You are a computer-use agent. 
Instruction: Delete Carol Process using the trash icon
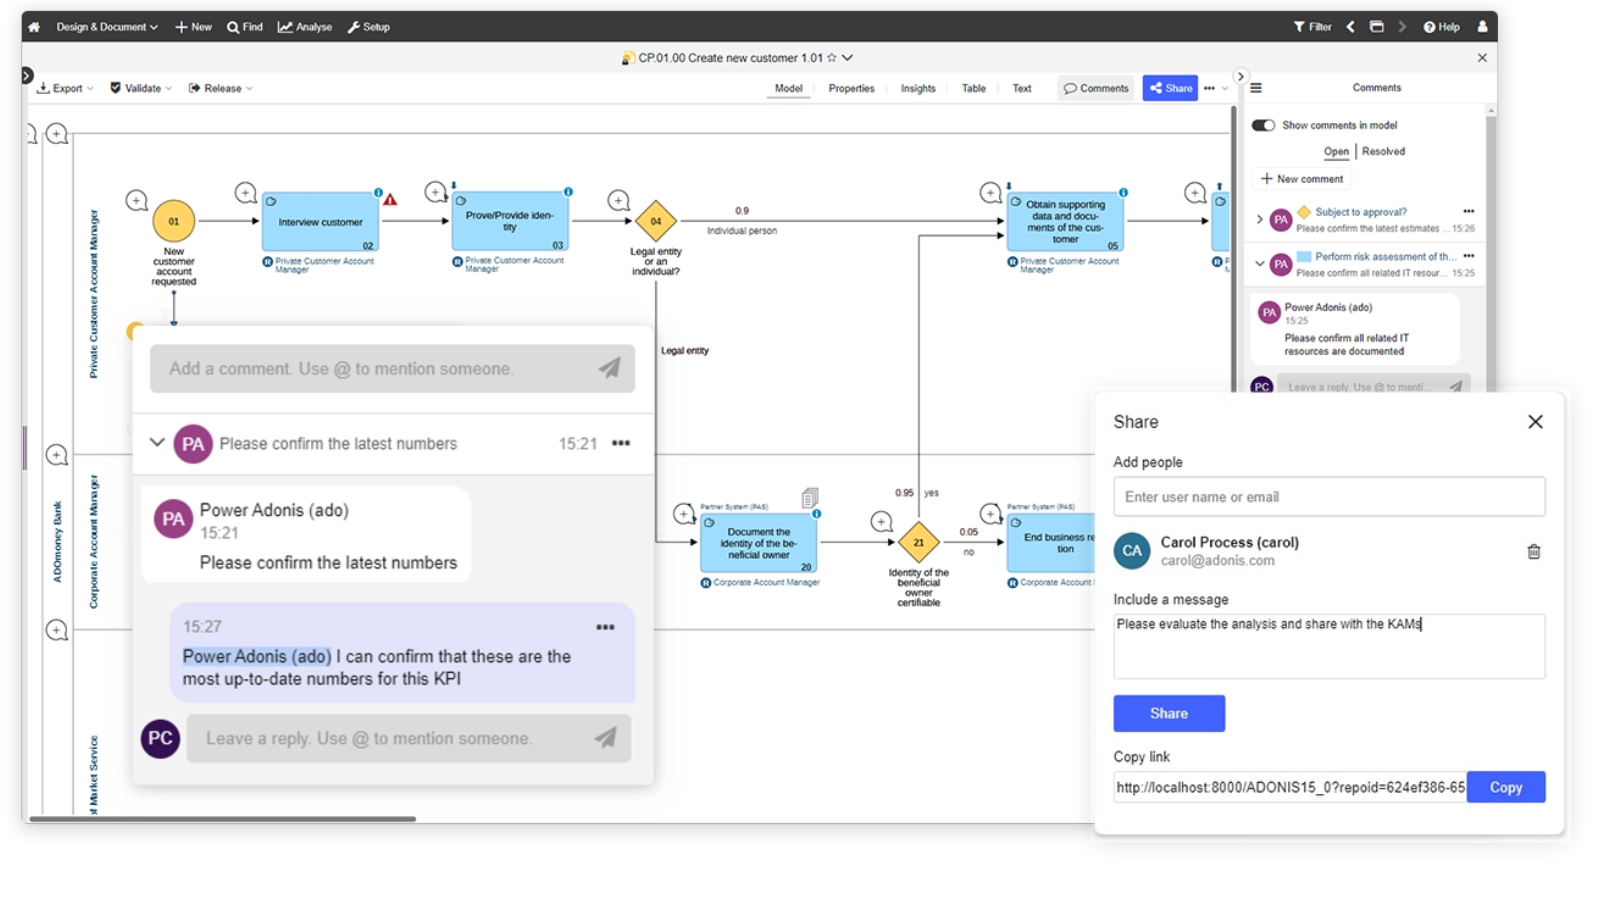1535,551
